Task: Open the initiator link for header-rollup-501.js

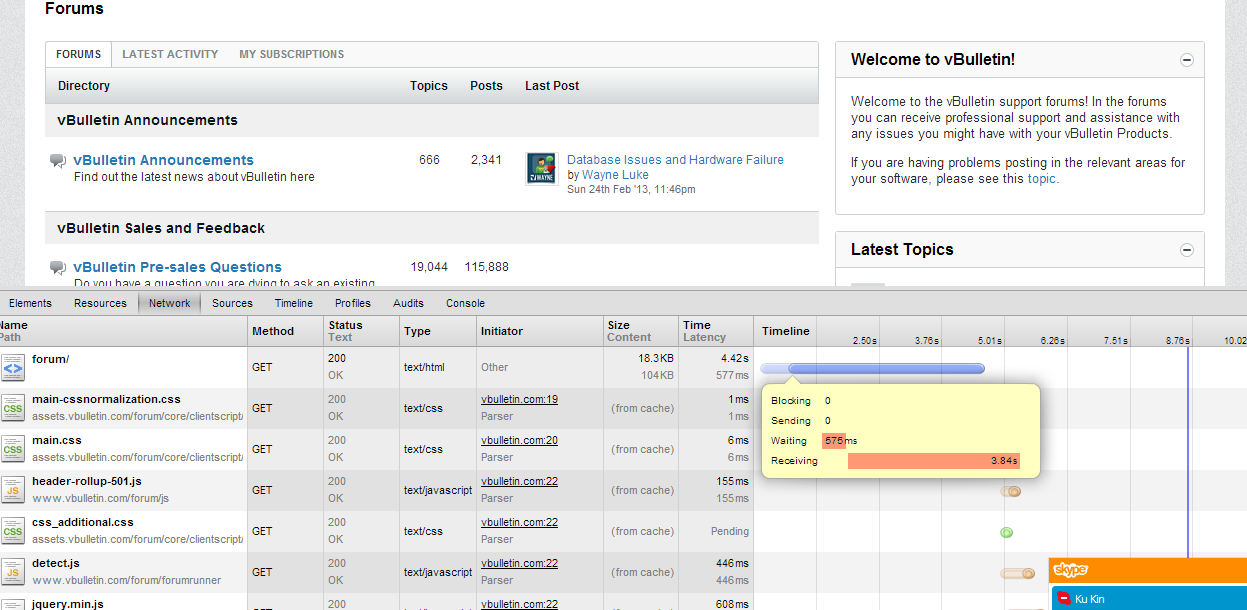Action: pyautogui.click(x=519, y=482)
